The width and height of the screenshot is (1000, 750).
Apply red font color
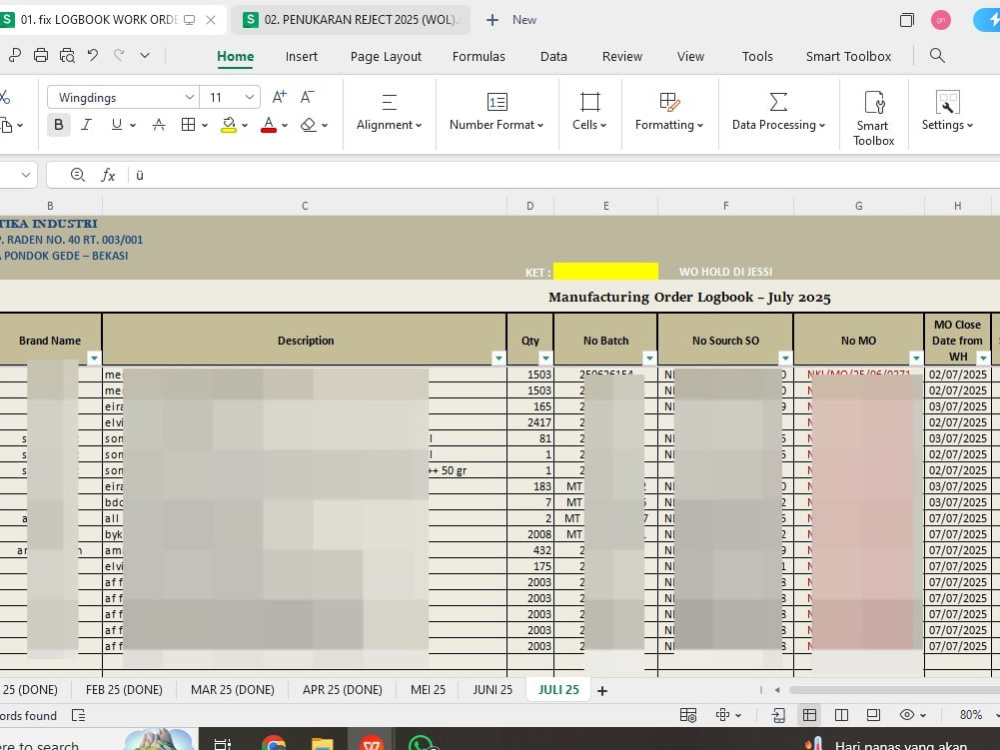click(x=268, y=124)
